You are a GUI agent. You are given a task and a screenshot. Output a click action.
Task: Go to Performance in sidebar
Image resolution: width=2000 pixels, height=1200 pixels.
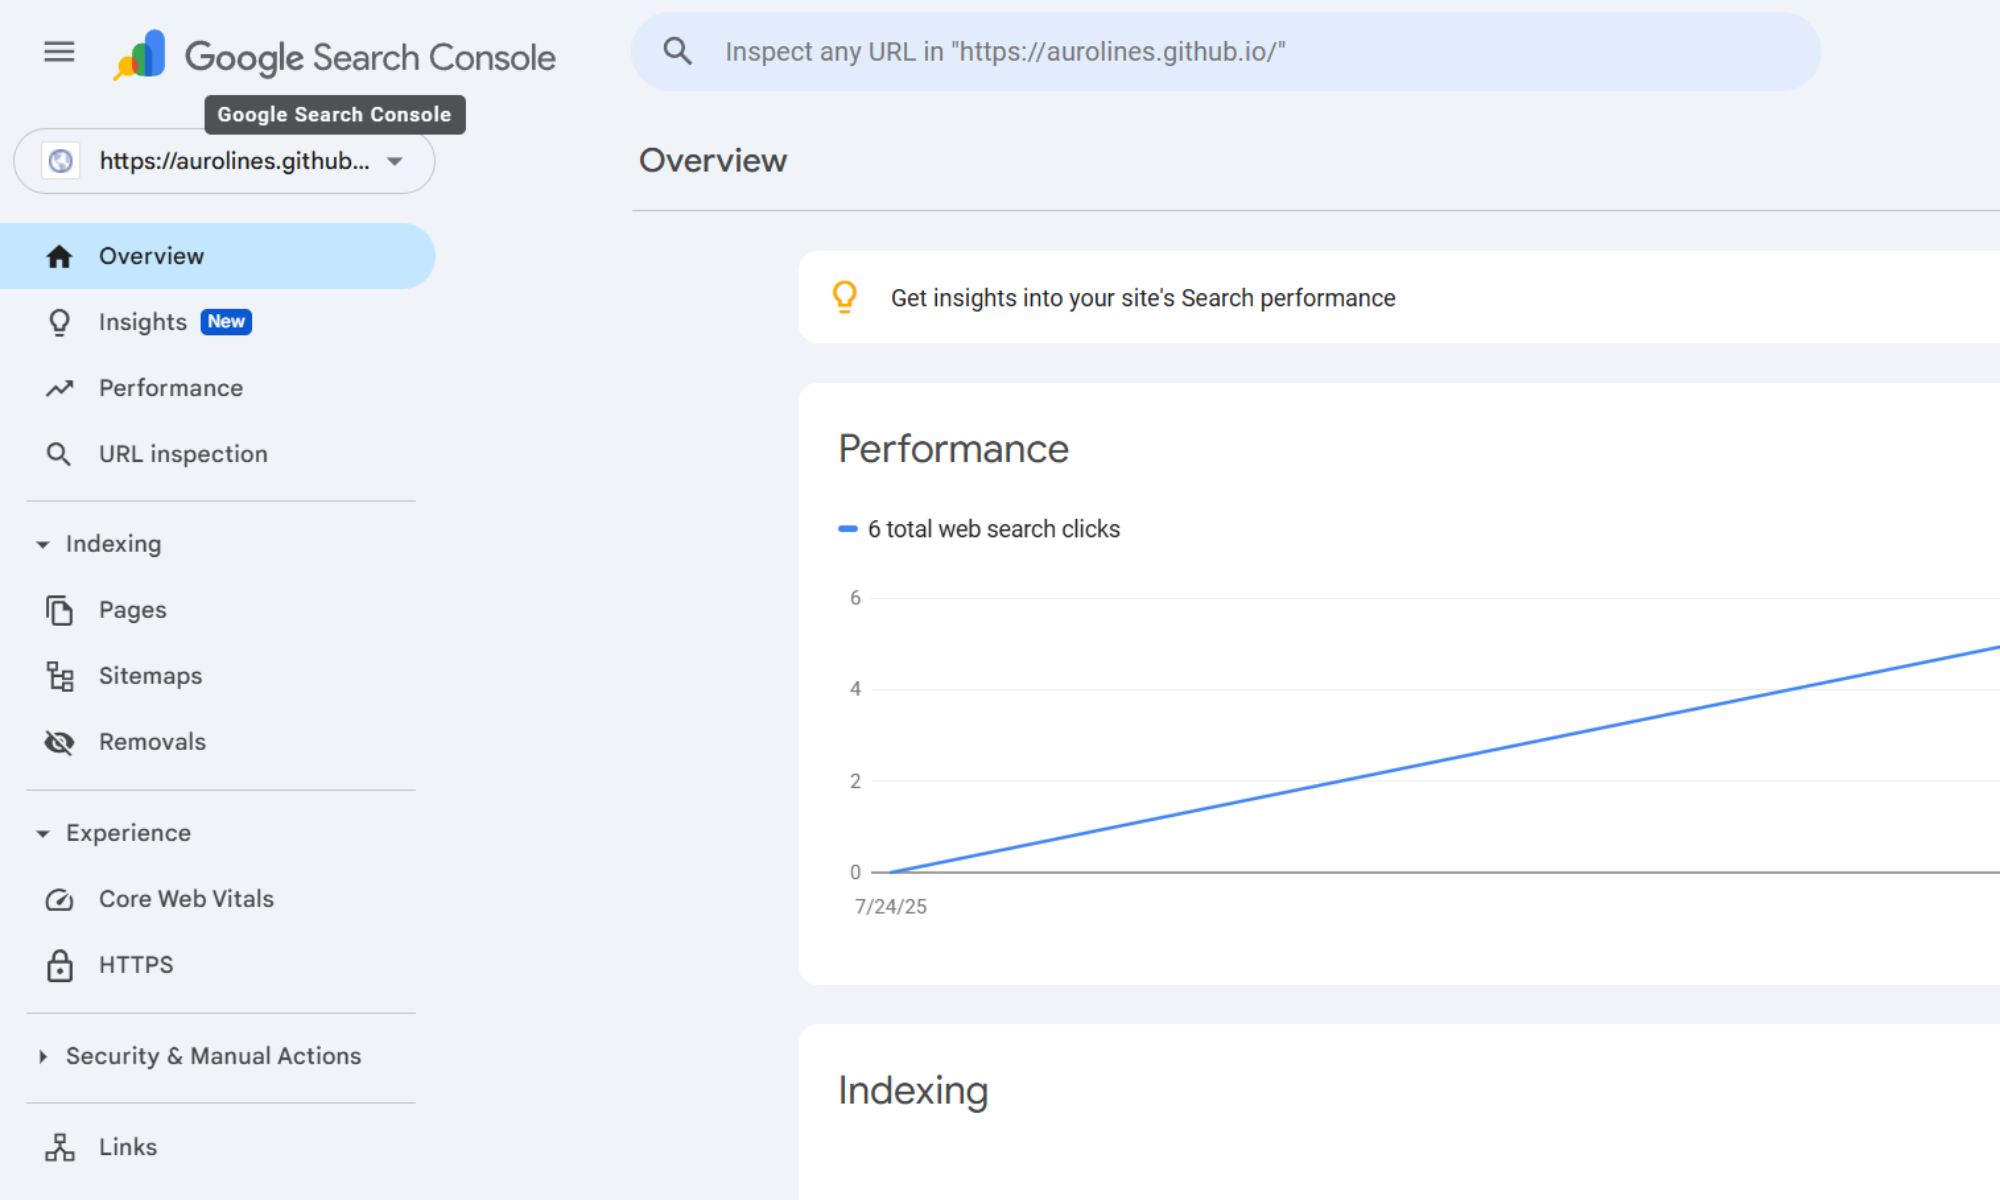pyautogui.click(x=171, y=388)
